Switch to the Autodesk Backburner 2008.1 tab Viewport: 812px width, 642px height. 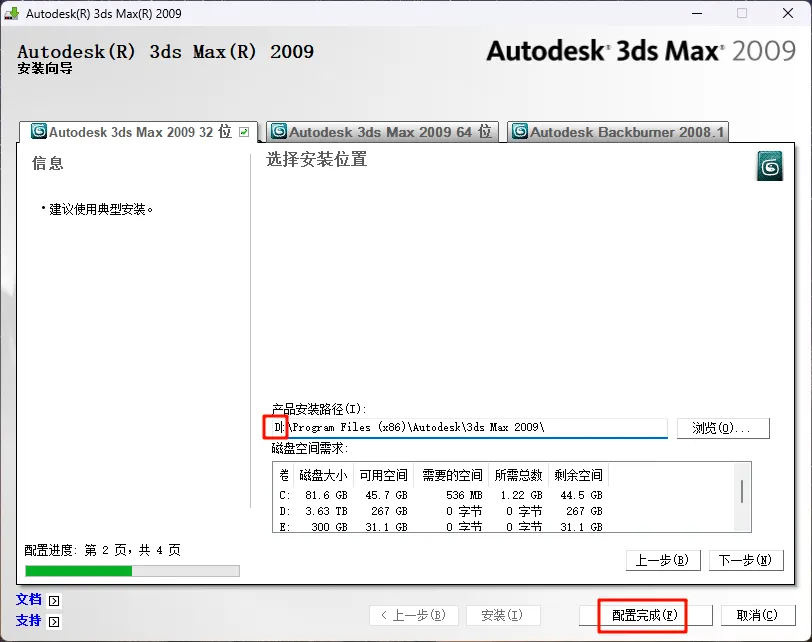coord(618,132)
